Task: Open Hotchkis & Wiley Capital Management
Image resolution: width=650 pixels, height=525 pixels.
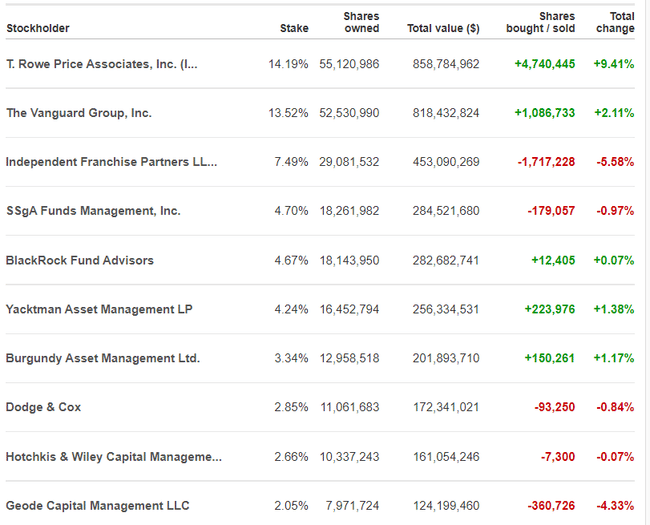Action: point(114,456)
